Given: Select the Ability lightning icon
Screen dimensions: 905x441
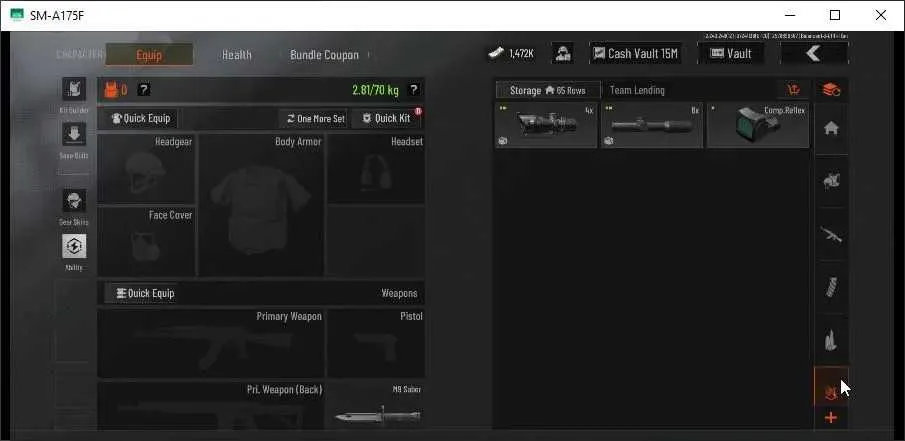Looking at the screenshot, I should pyautogui.click(x=74, y=246).
